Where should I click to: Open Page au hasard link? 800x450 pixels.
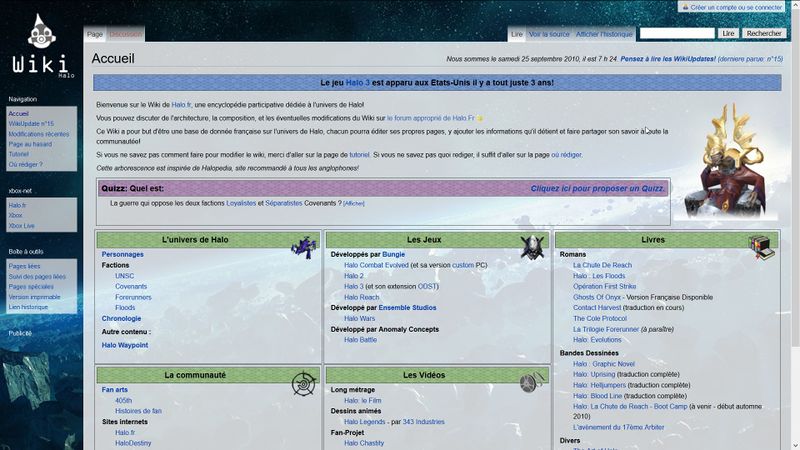(30, 144)
